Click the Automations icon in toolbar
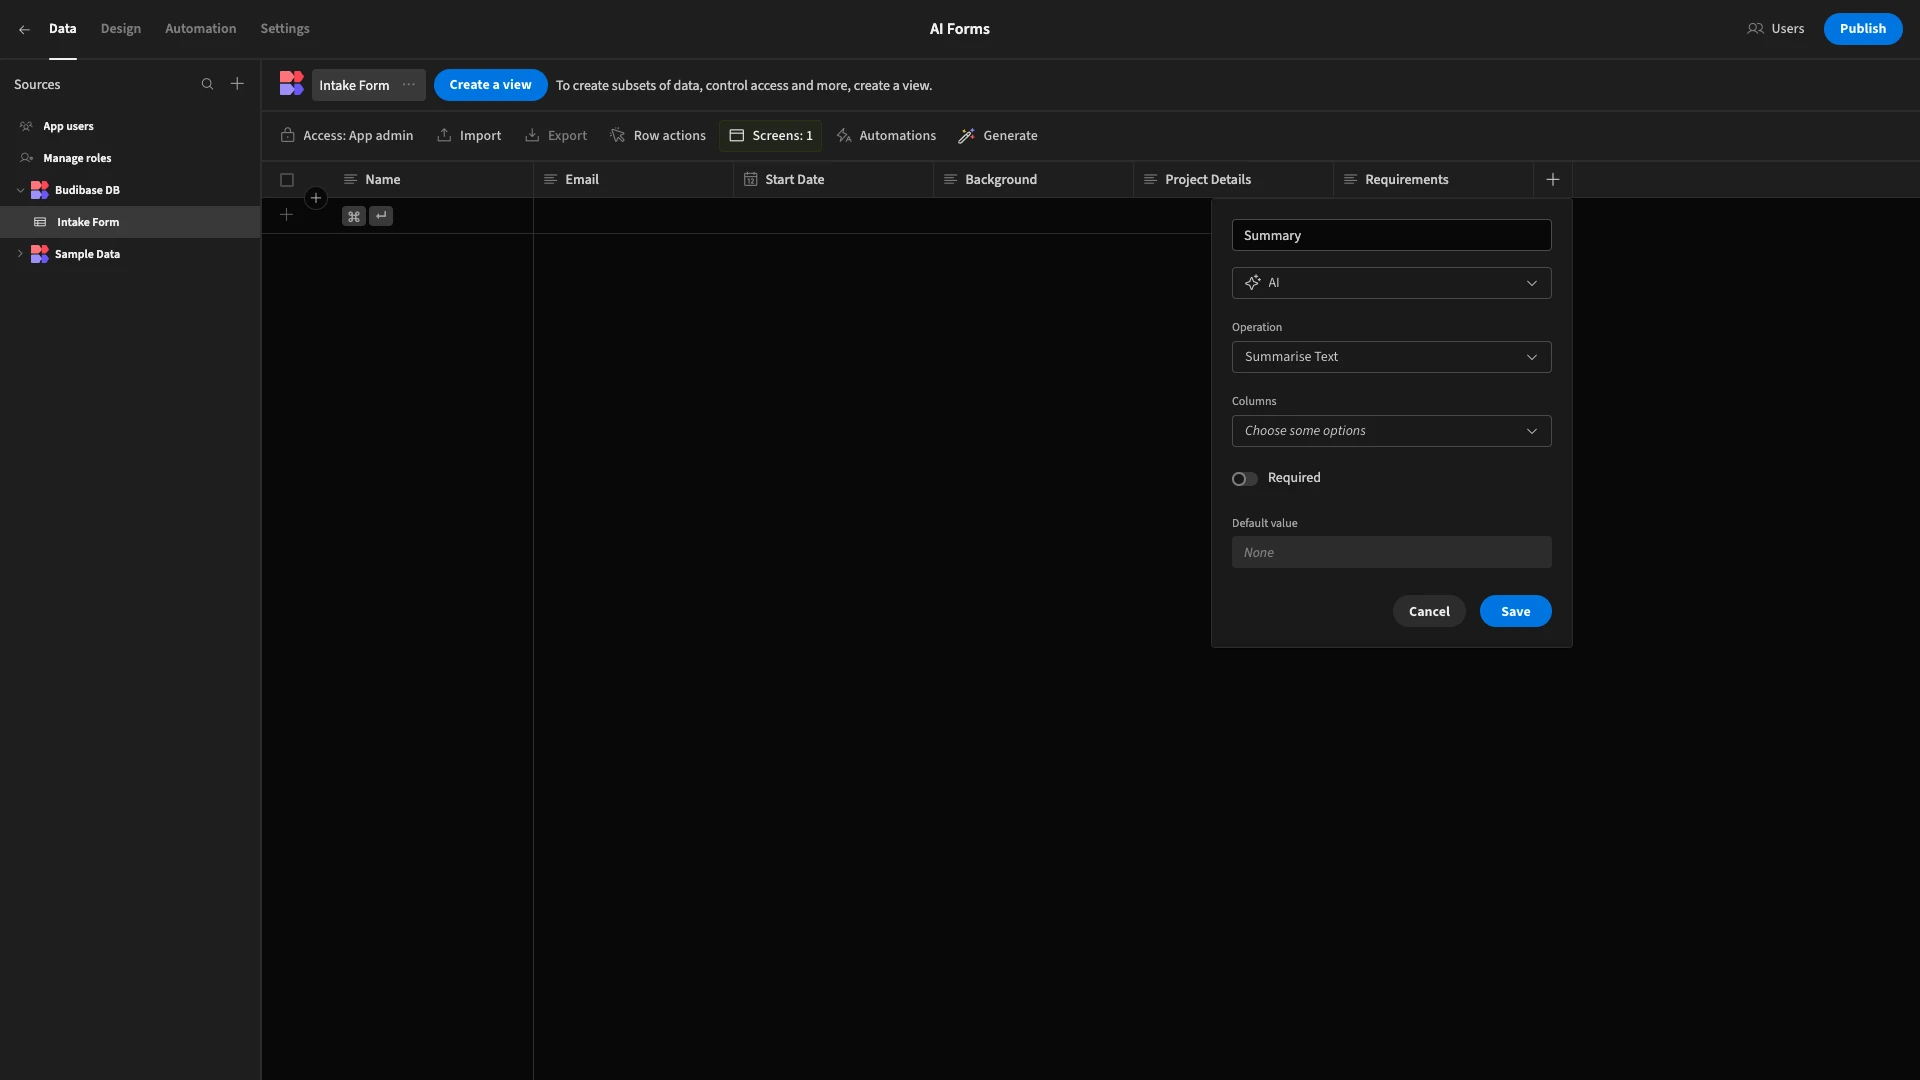This screenshot has height=1080, width=1920. pyautogui.click(x=844, y=136)
